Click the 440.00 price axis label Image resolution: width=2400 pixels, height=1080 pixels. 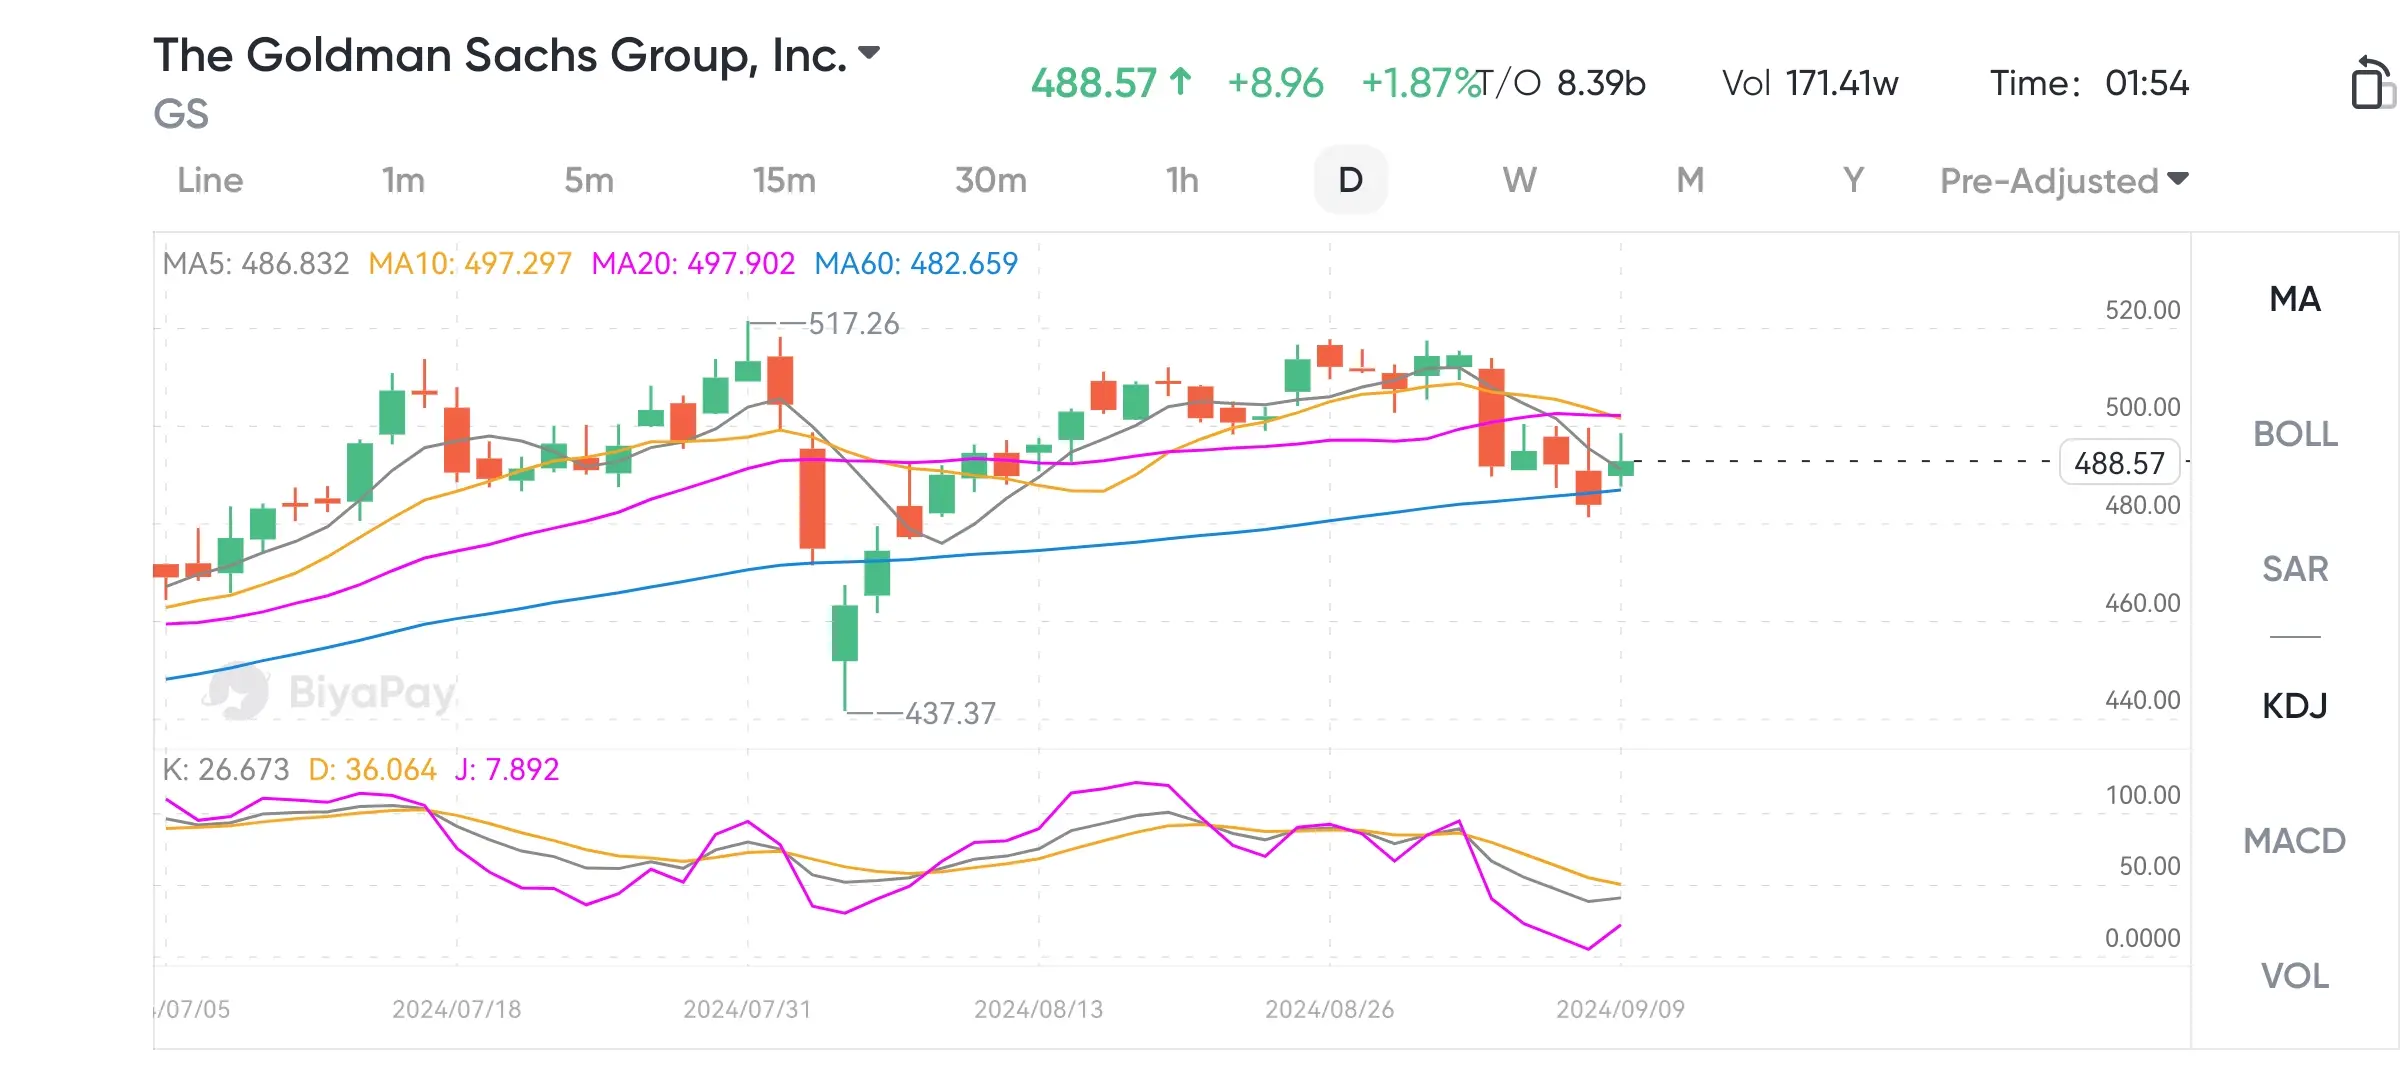[x=2143, y=700]
